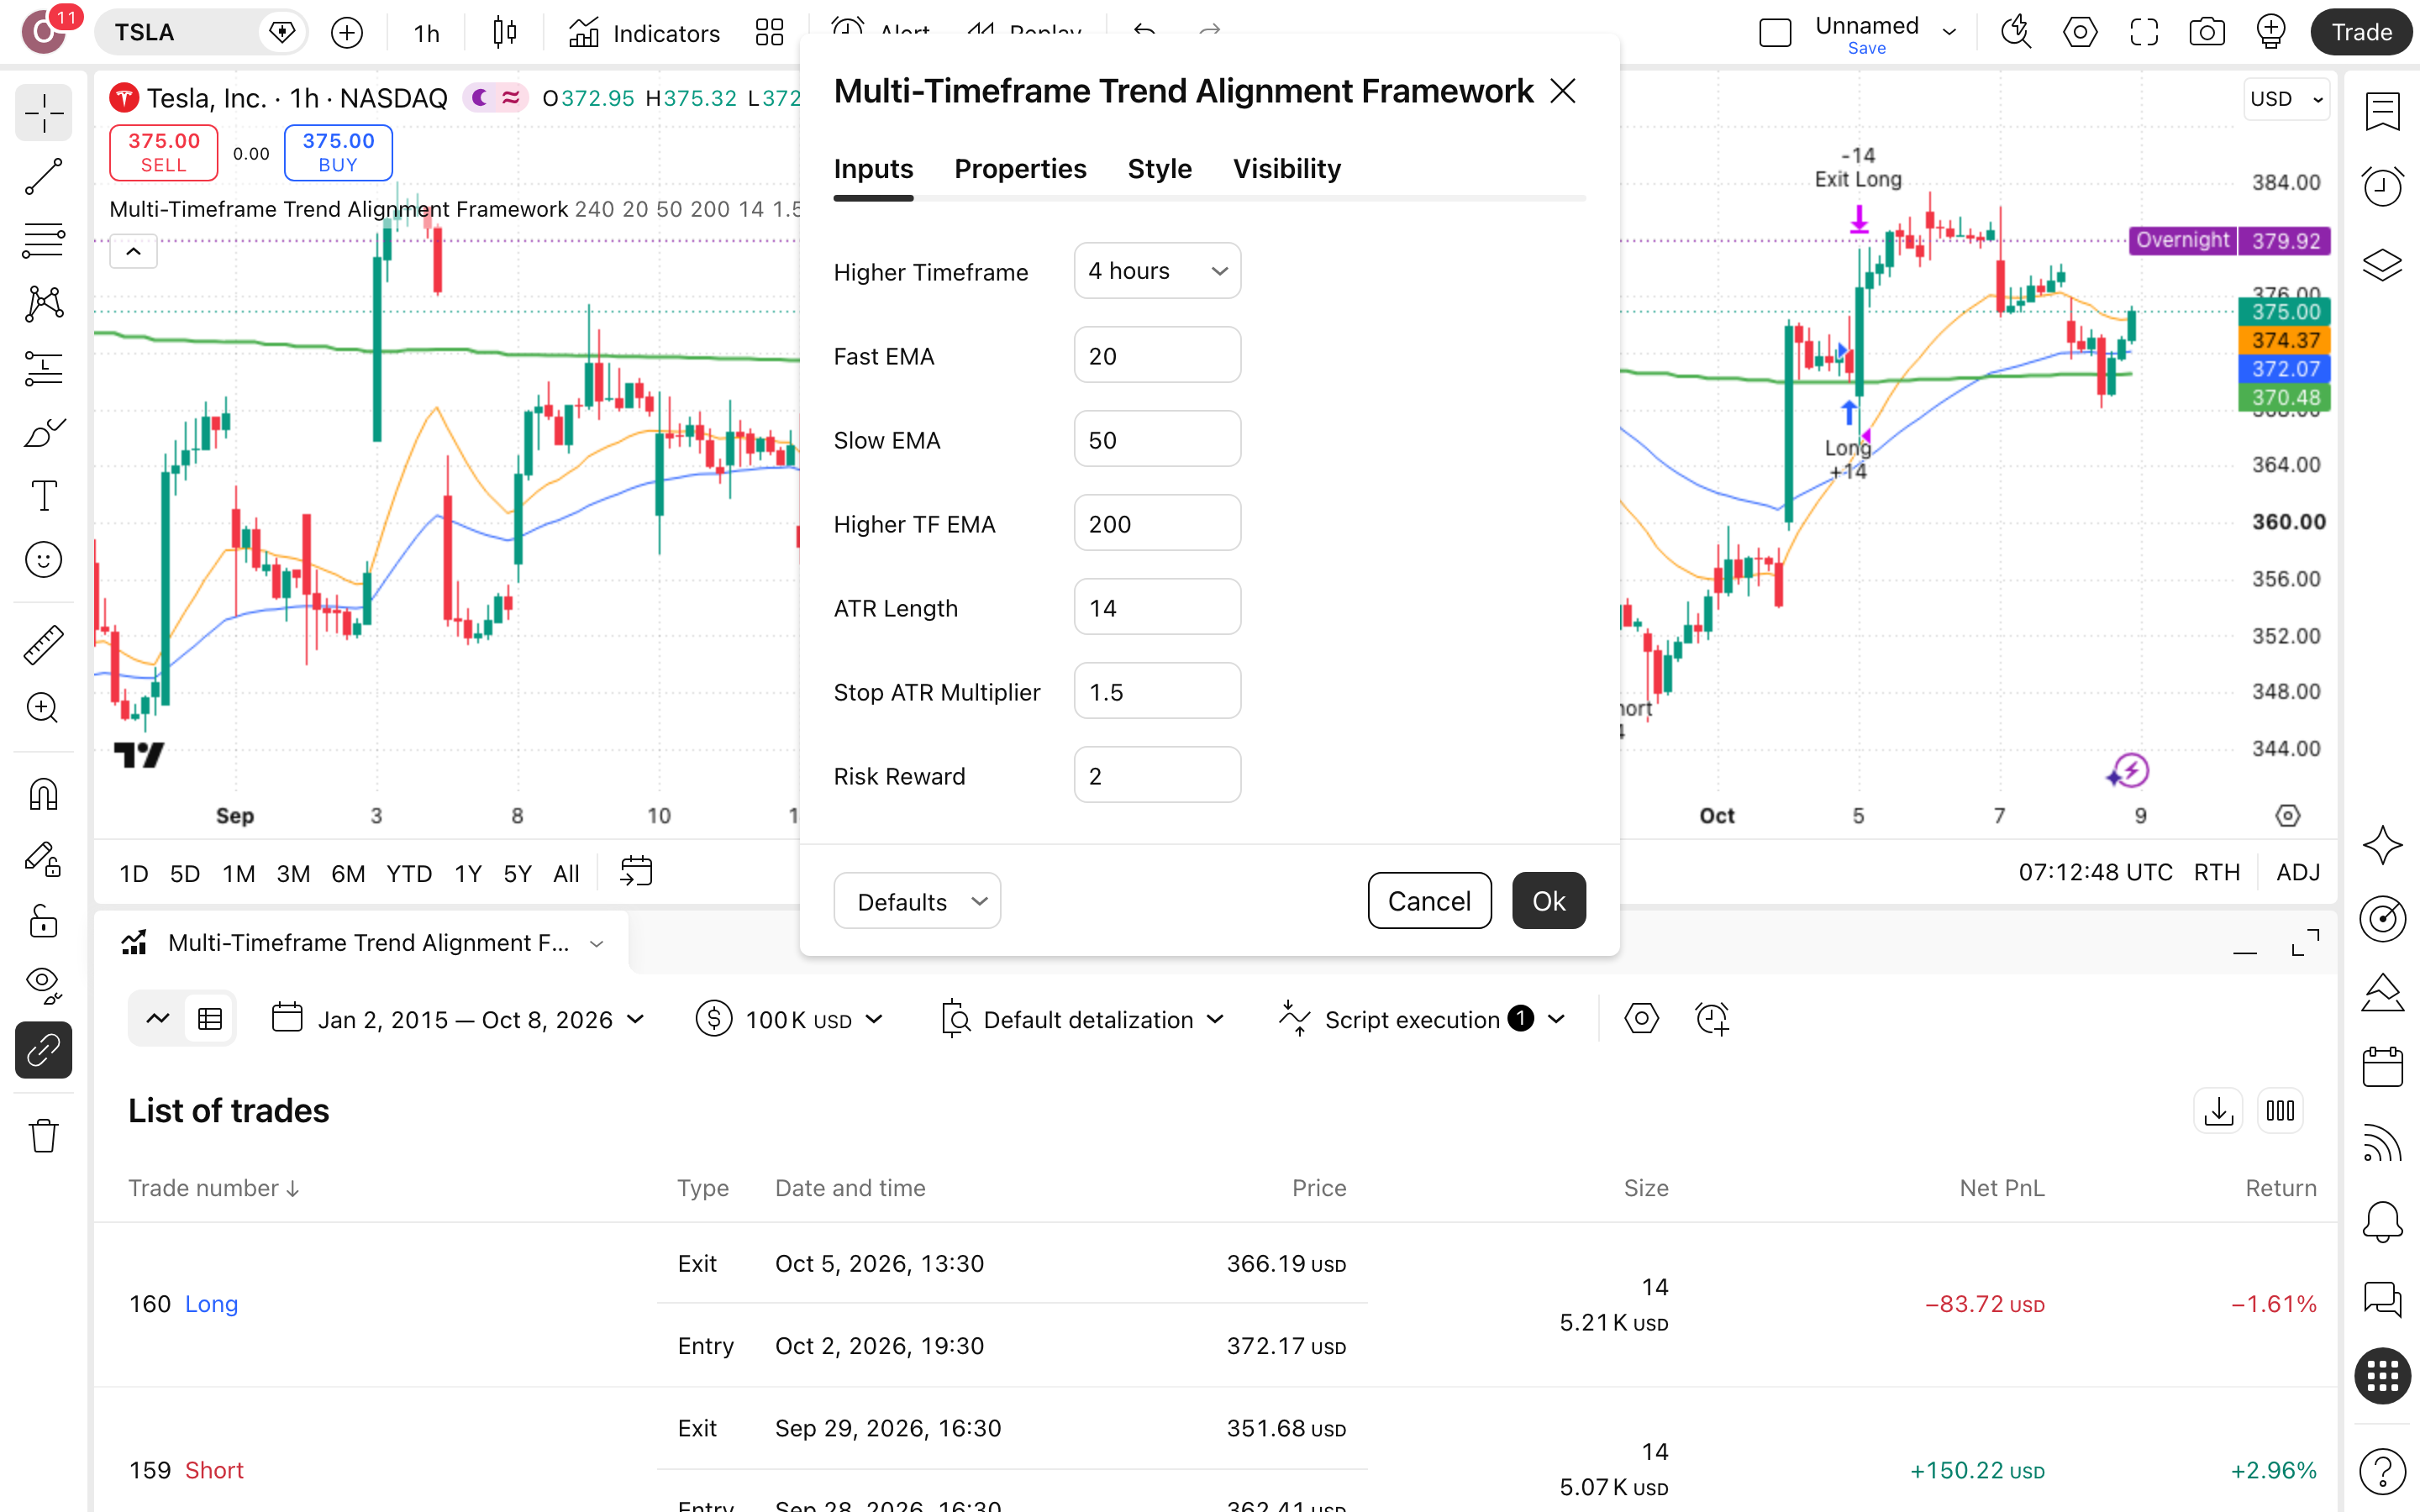Remove drawings with trash icon
This screenshot has width=2420, height=1512.
pyautogui.click(x=43, y=1136)
